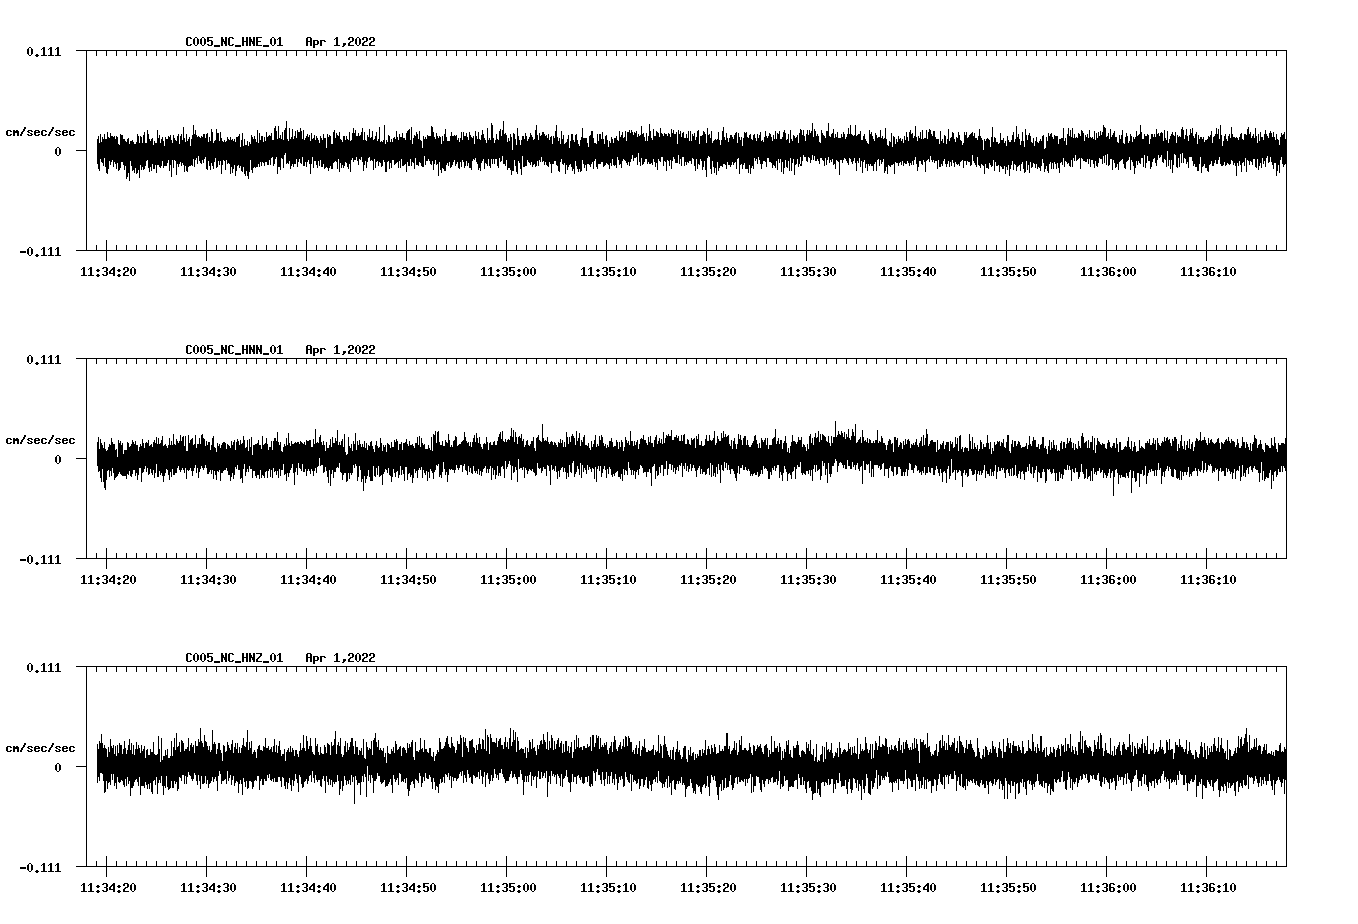Click the zero axis label on HNE plot
Image resolution: width=1358 pixels, height=924 pixels.
click(58, 151)
